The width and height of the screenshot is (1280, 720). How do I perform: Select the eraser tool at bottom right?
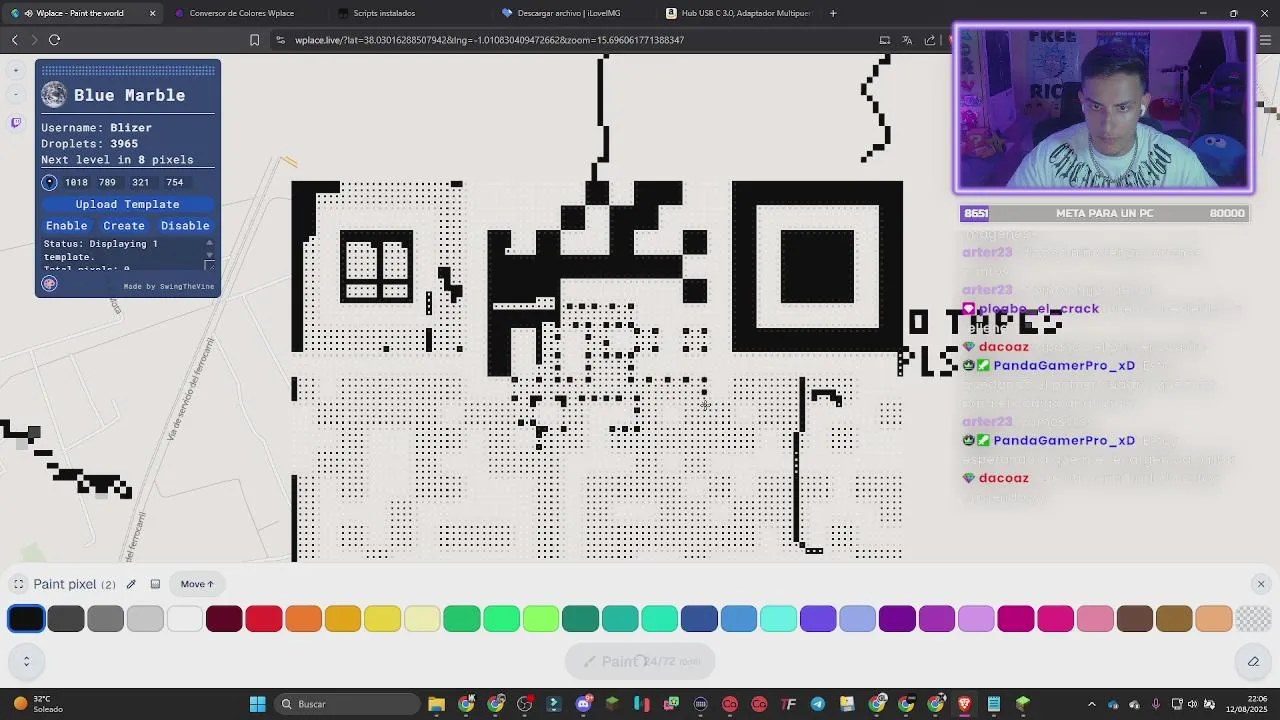(x=1253, y=661)
